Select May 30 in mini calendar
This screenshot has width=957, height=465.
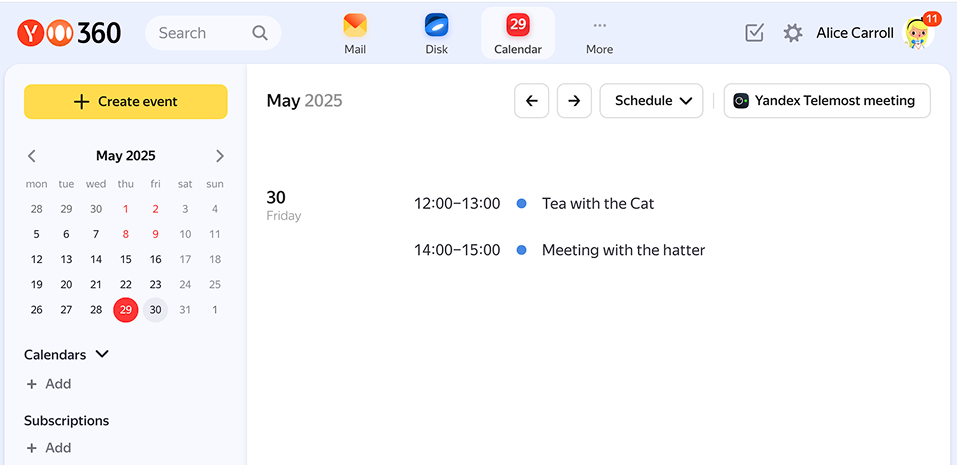[155, 310]
